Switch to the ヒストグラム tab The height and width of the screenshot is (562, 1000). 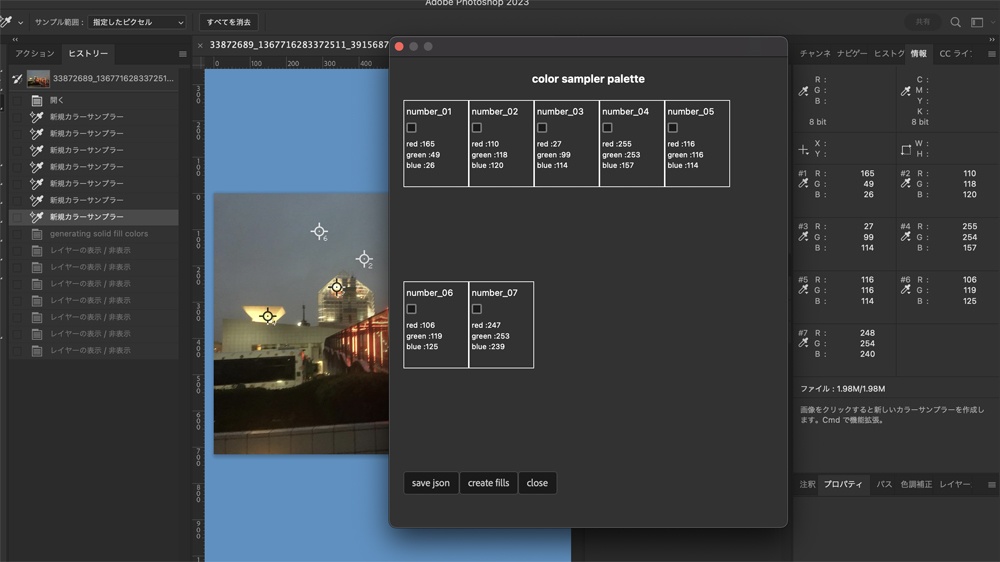coord(889,54)
